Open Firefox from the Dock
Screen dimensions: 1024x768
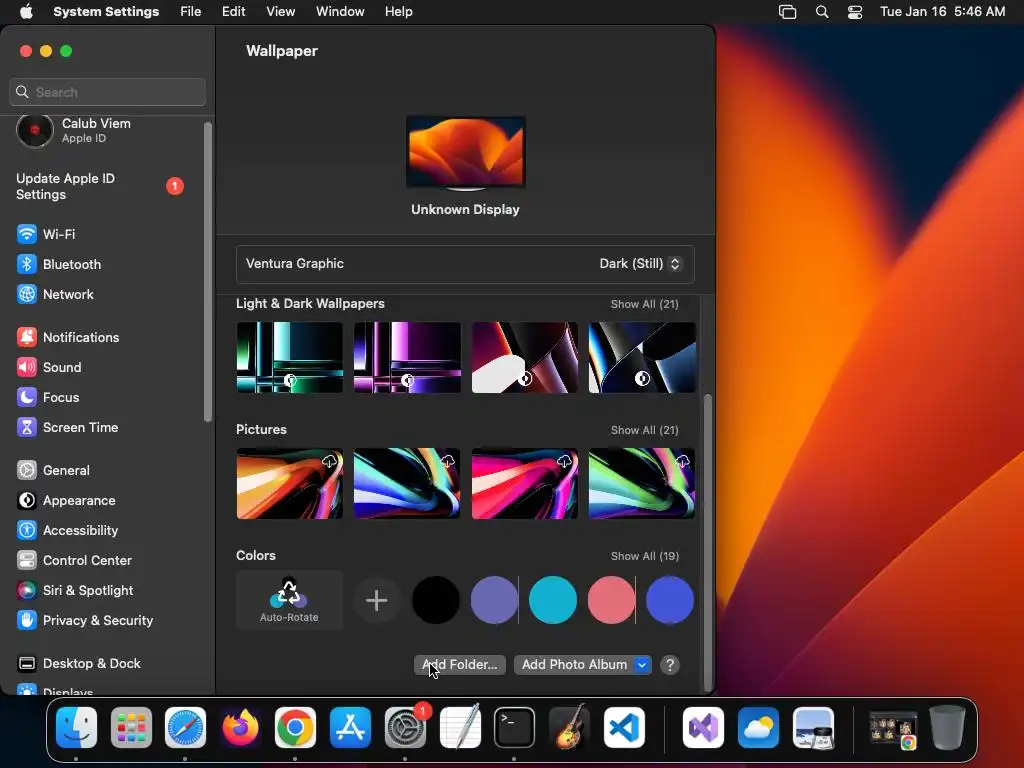(x=240, y=728)
